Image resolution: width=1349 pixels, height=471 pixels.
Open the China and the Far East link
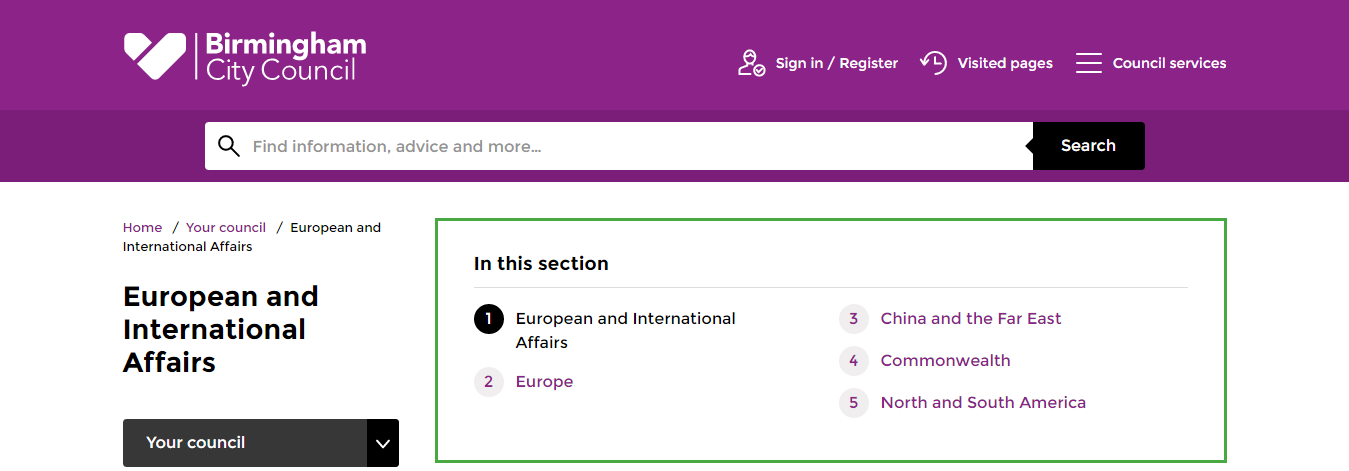971,319
